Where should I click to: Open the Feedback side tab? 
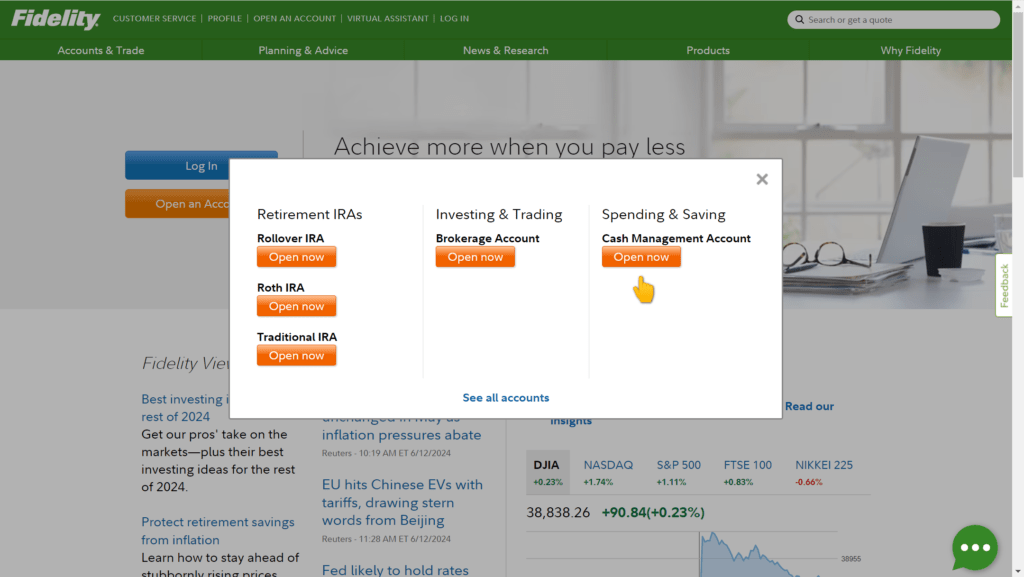[x=1004, y=285]
